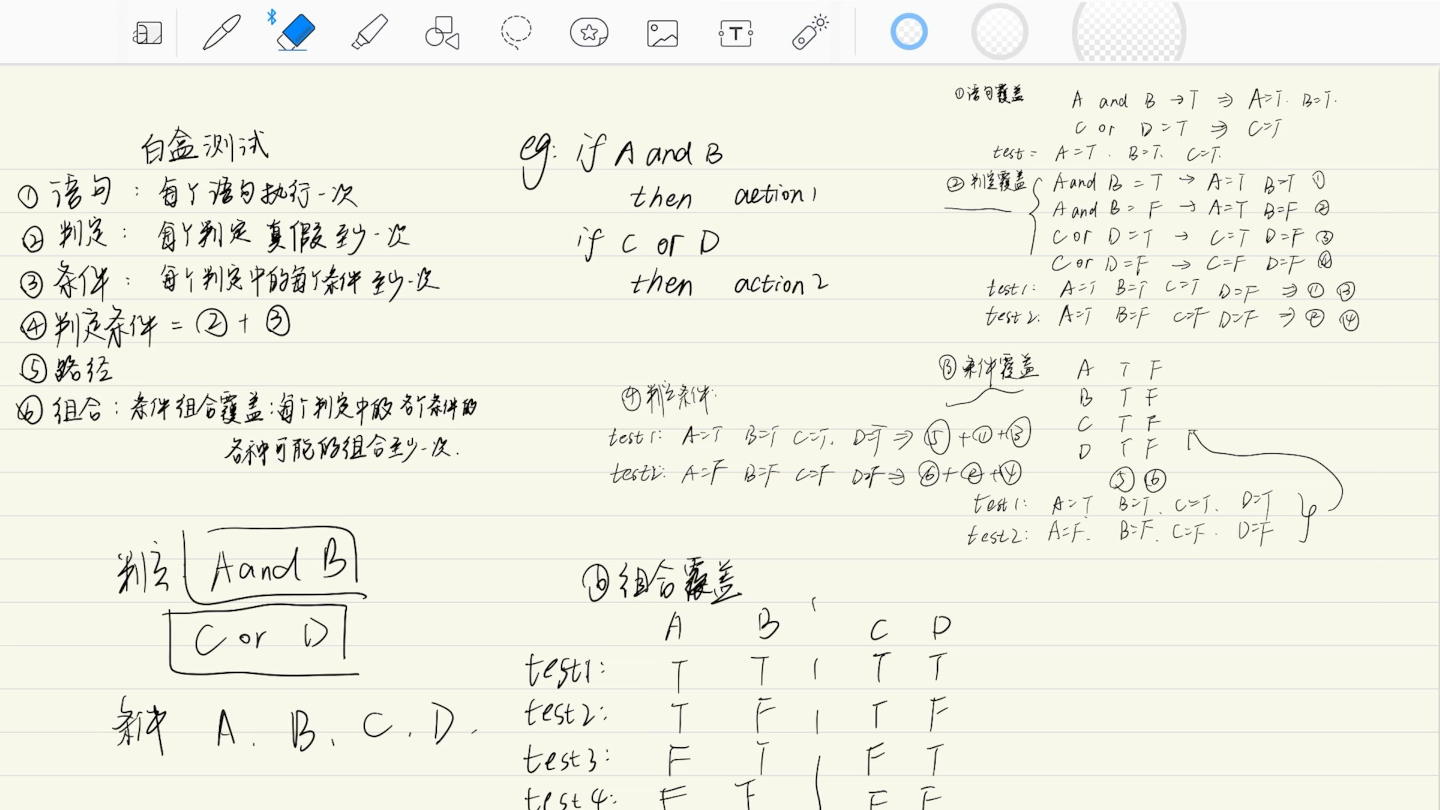The height and width of the screenshot is (810, 1440).
Task: Choose the largest eraser size
Action: (x=1129, y=32)
